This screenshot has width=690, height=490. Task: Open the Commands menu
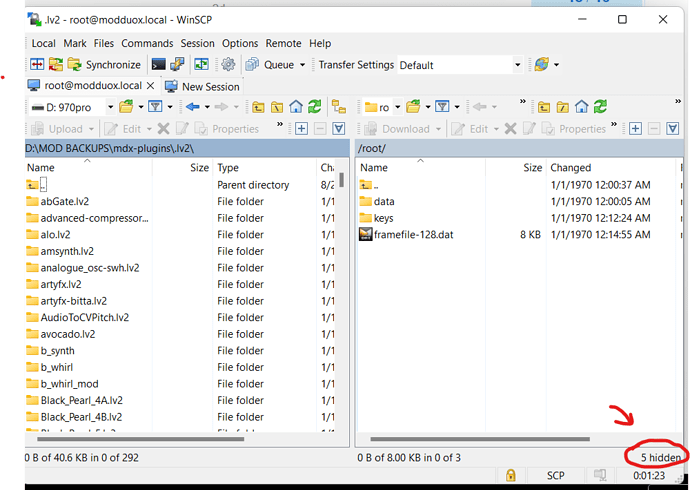pos(147,43)
